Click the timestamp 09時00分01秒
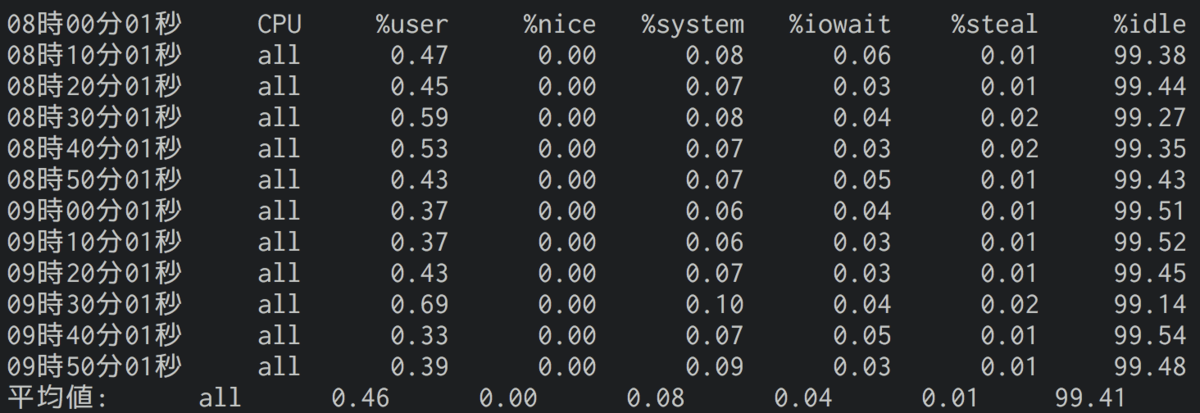Viewport: 1200px width, 413px height. pyautogui.click(x=94, y=211)
